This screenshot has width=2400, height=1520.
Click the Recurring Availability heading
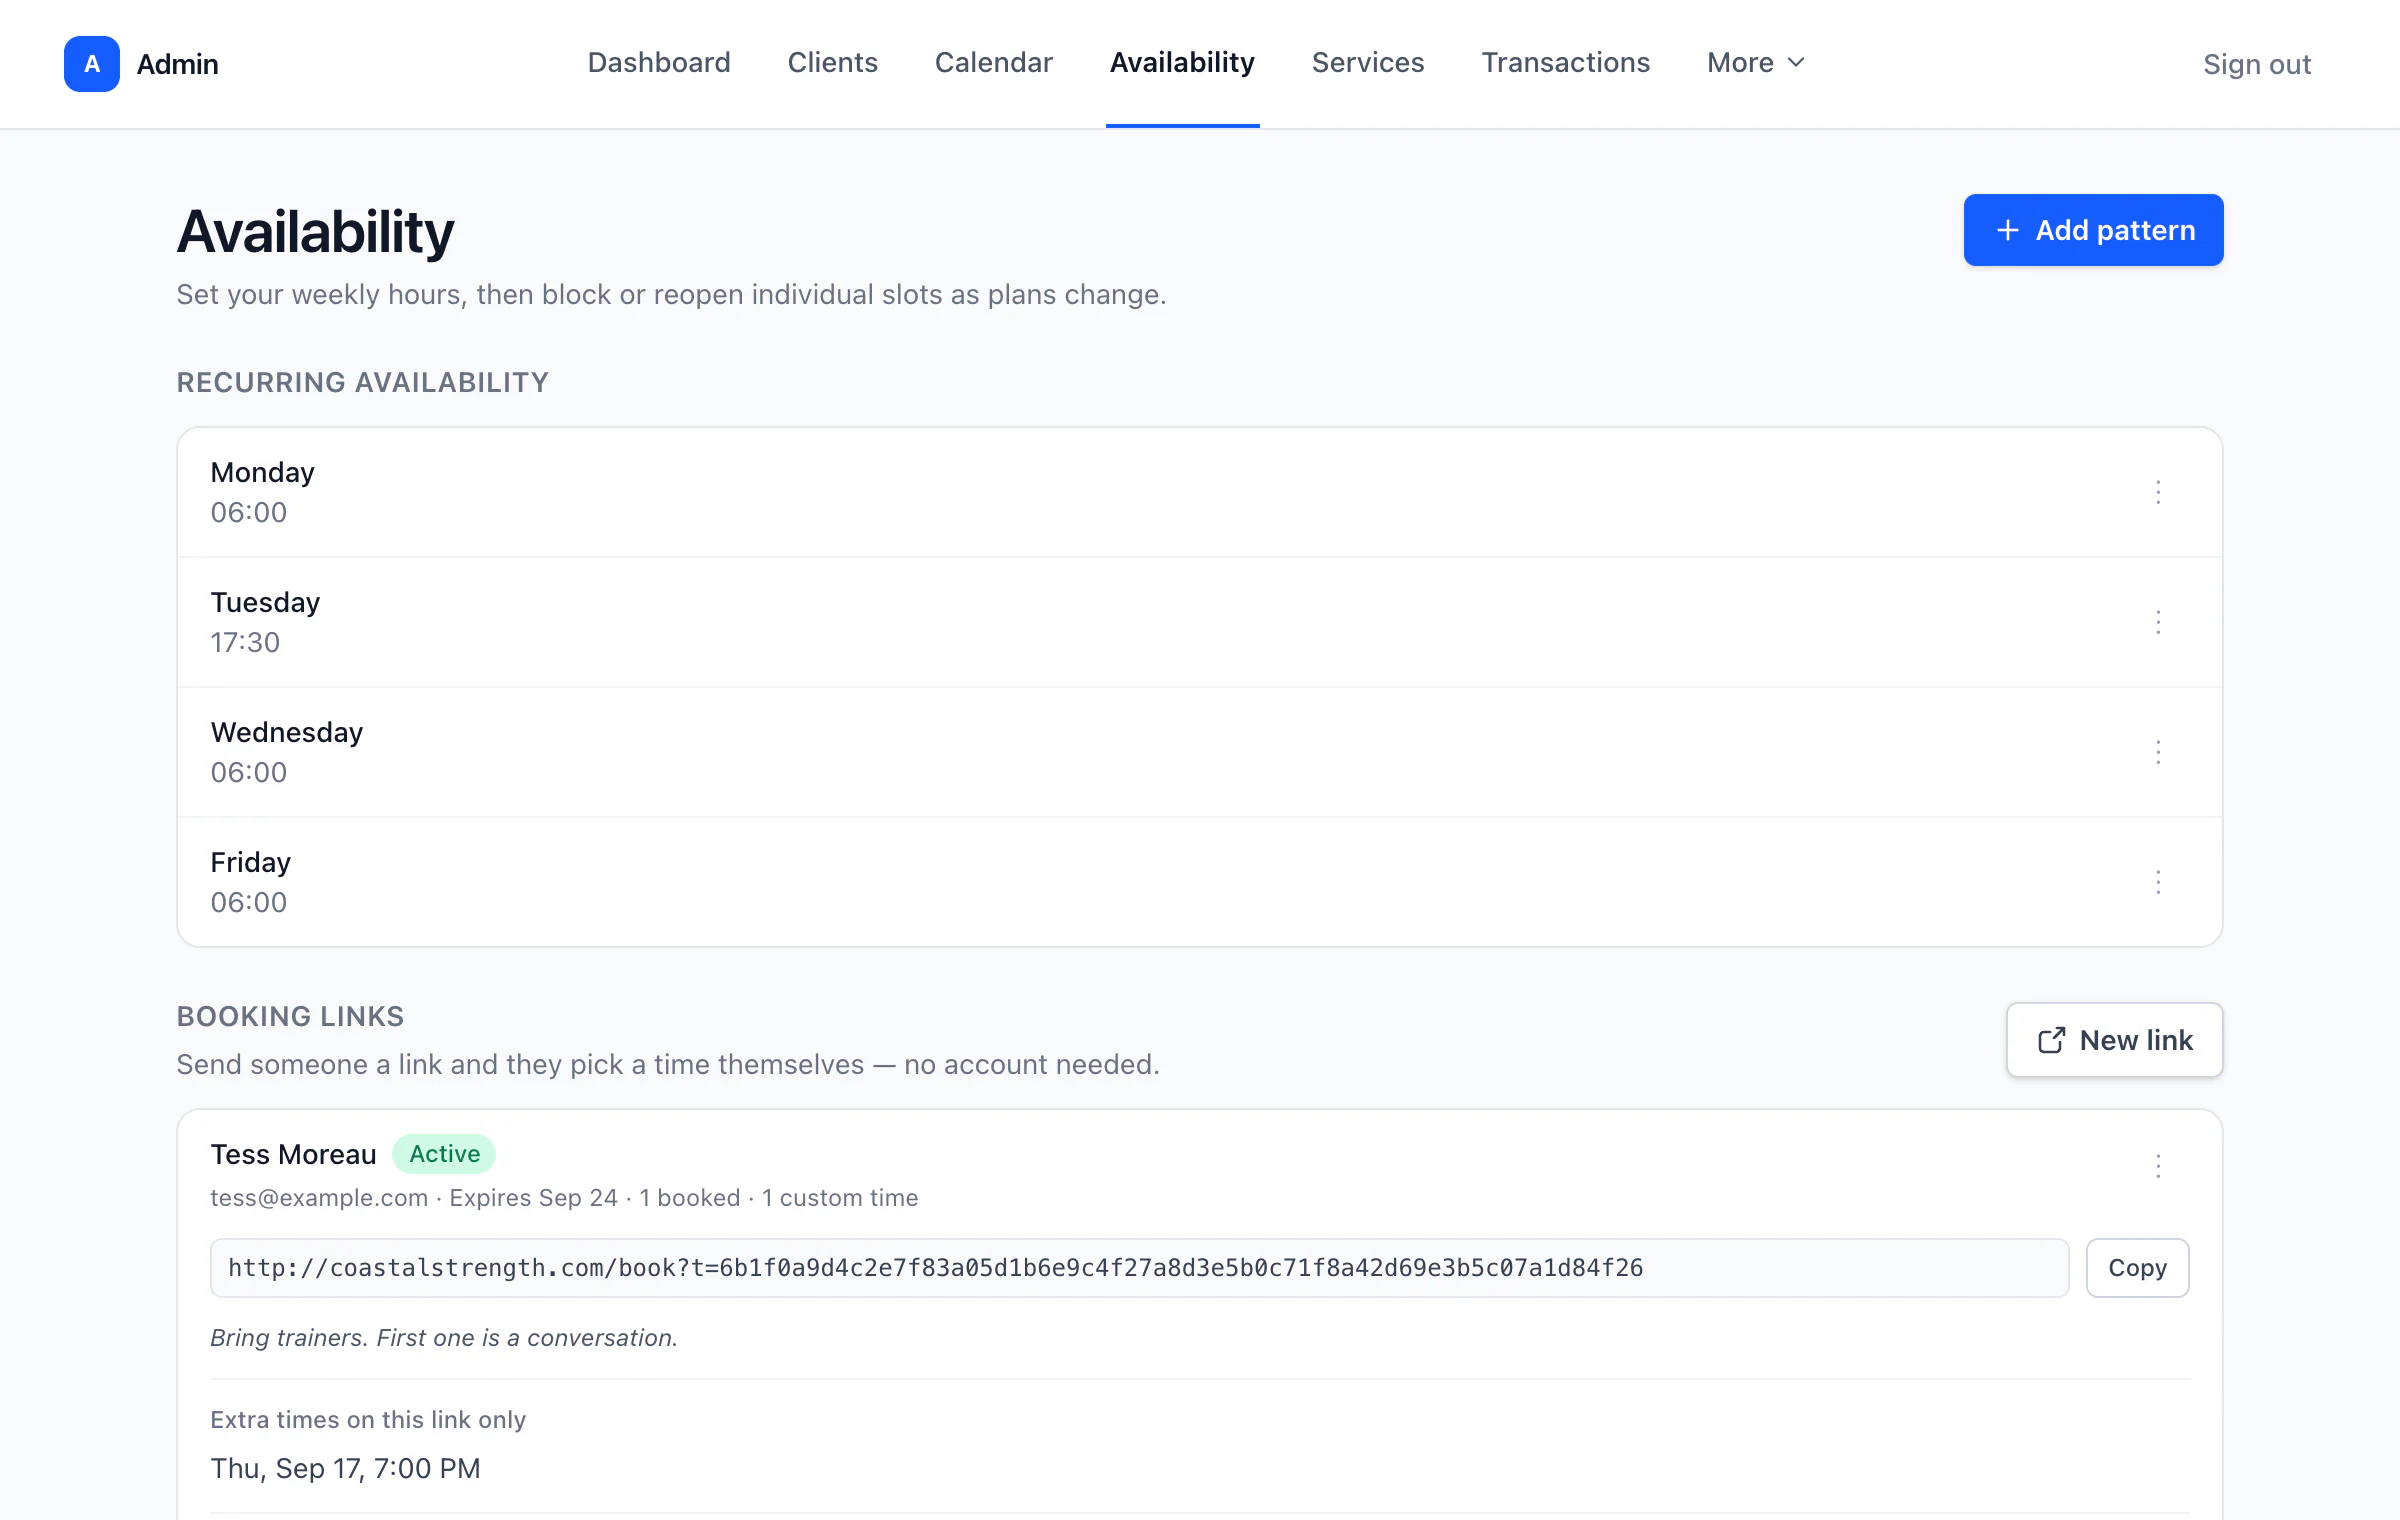pos(362,382)
